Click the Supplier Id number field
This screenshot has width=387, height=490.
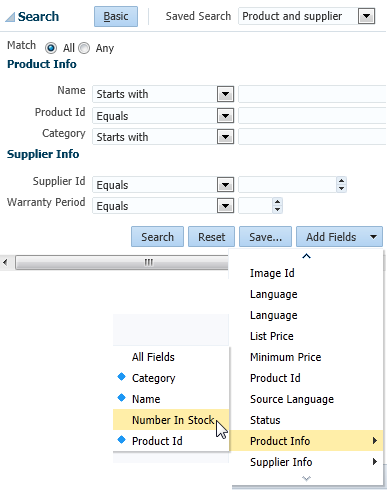[x=287, y=185]
